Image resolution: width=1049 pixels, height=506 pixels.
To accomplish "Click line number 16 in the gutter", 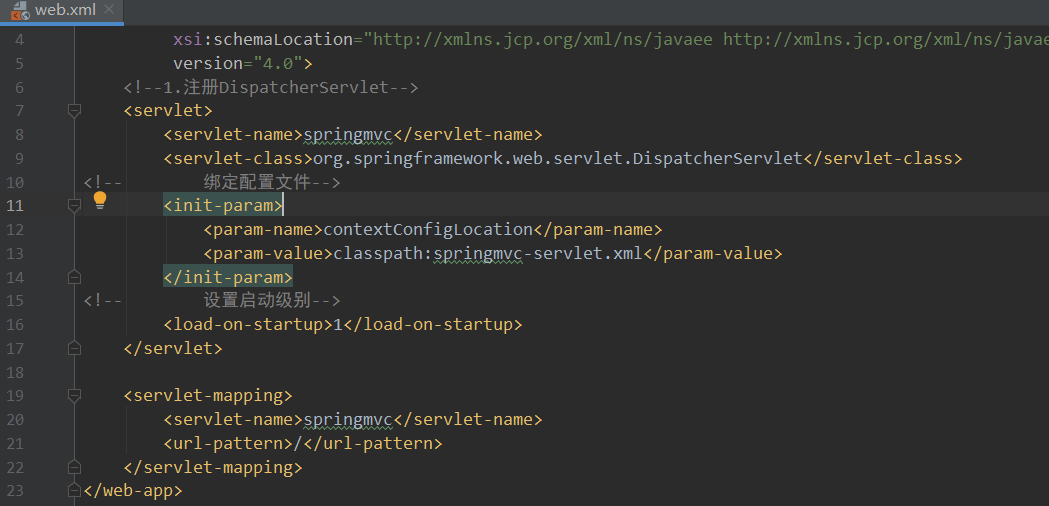I will 15,325.
